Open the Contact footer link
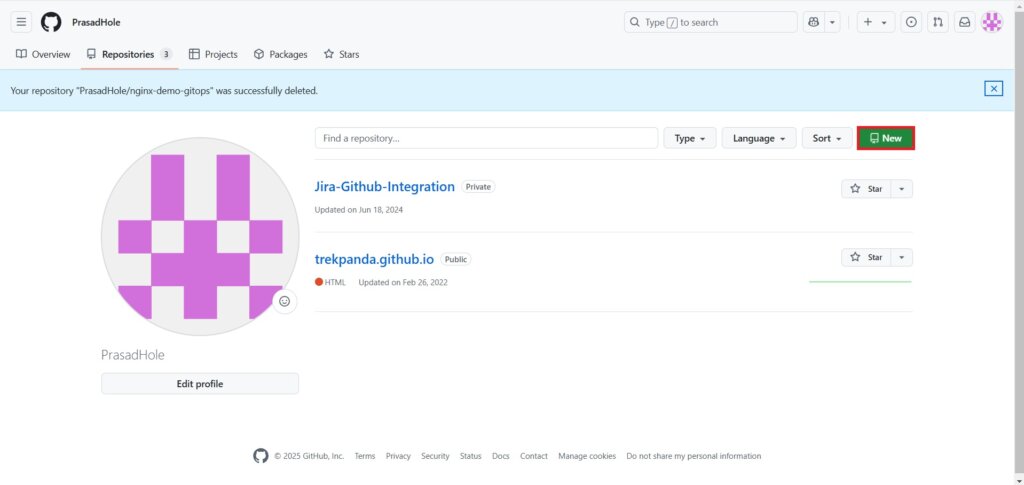 point(534,456)
